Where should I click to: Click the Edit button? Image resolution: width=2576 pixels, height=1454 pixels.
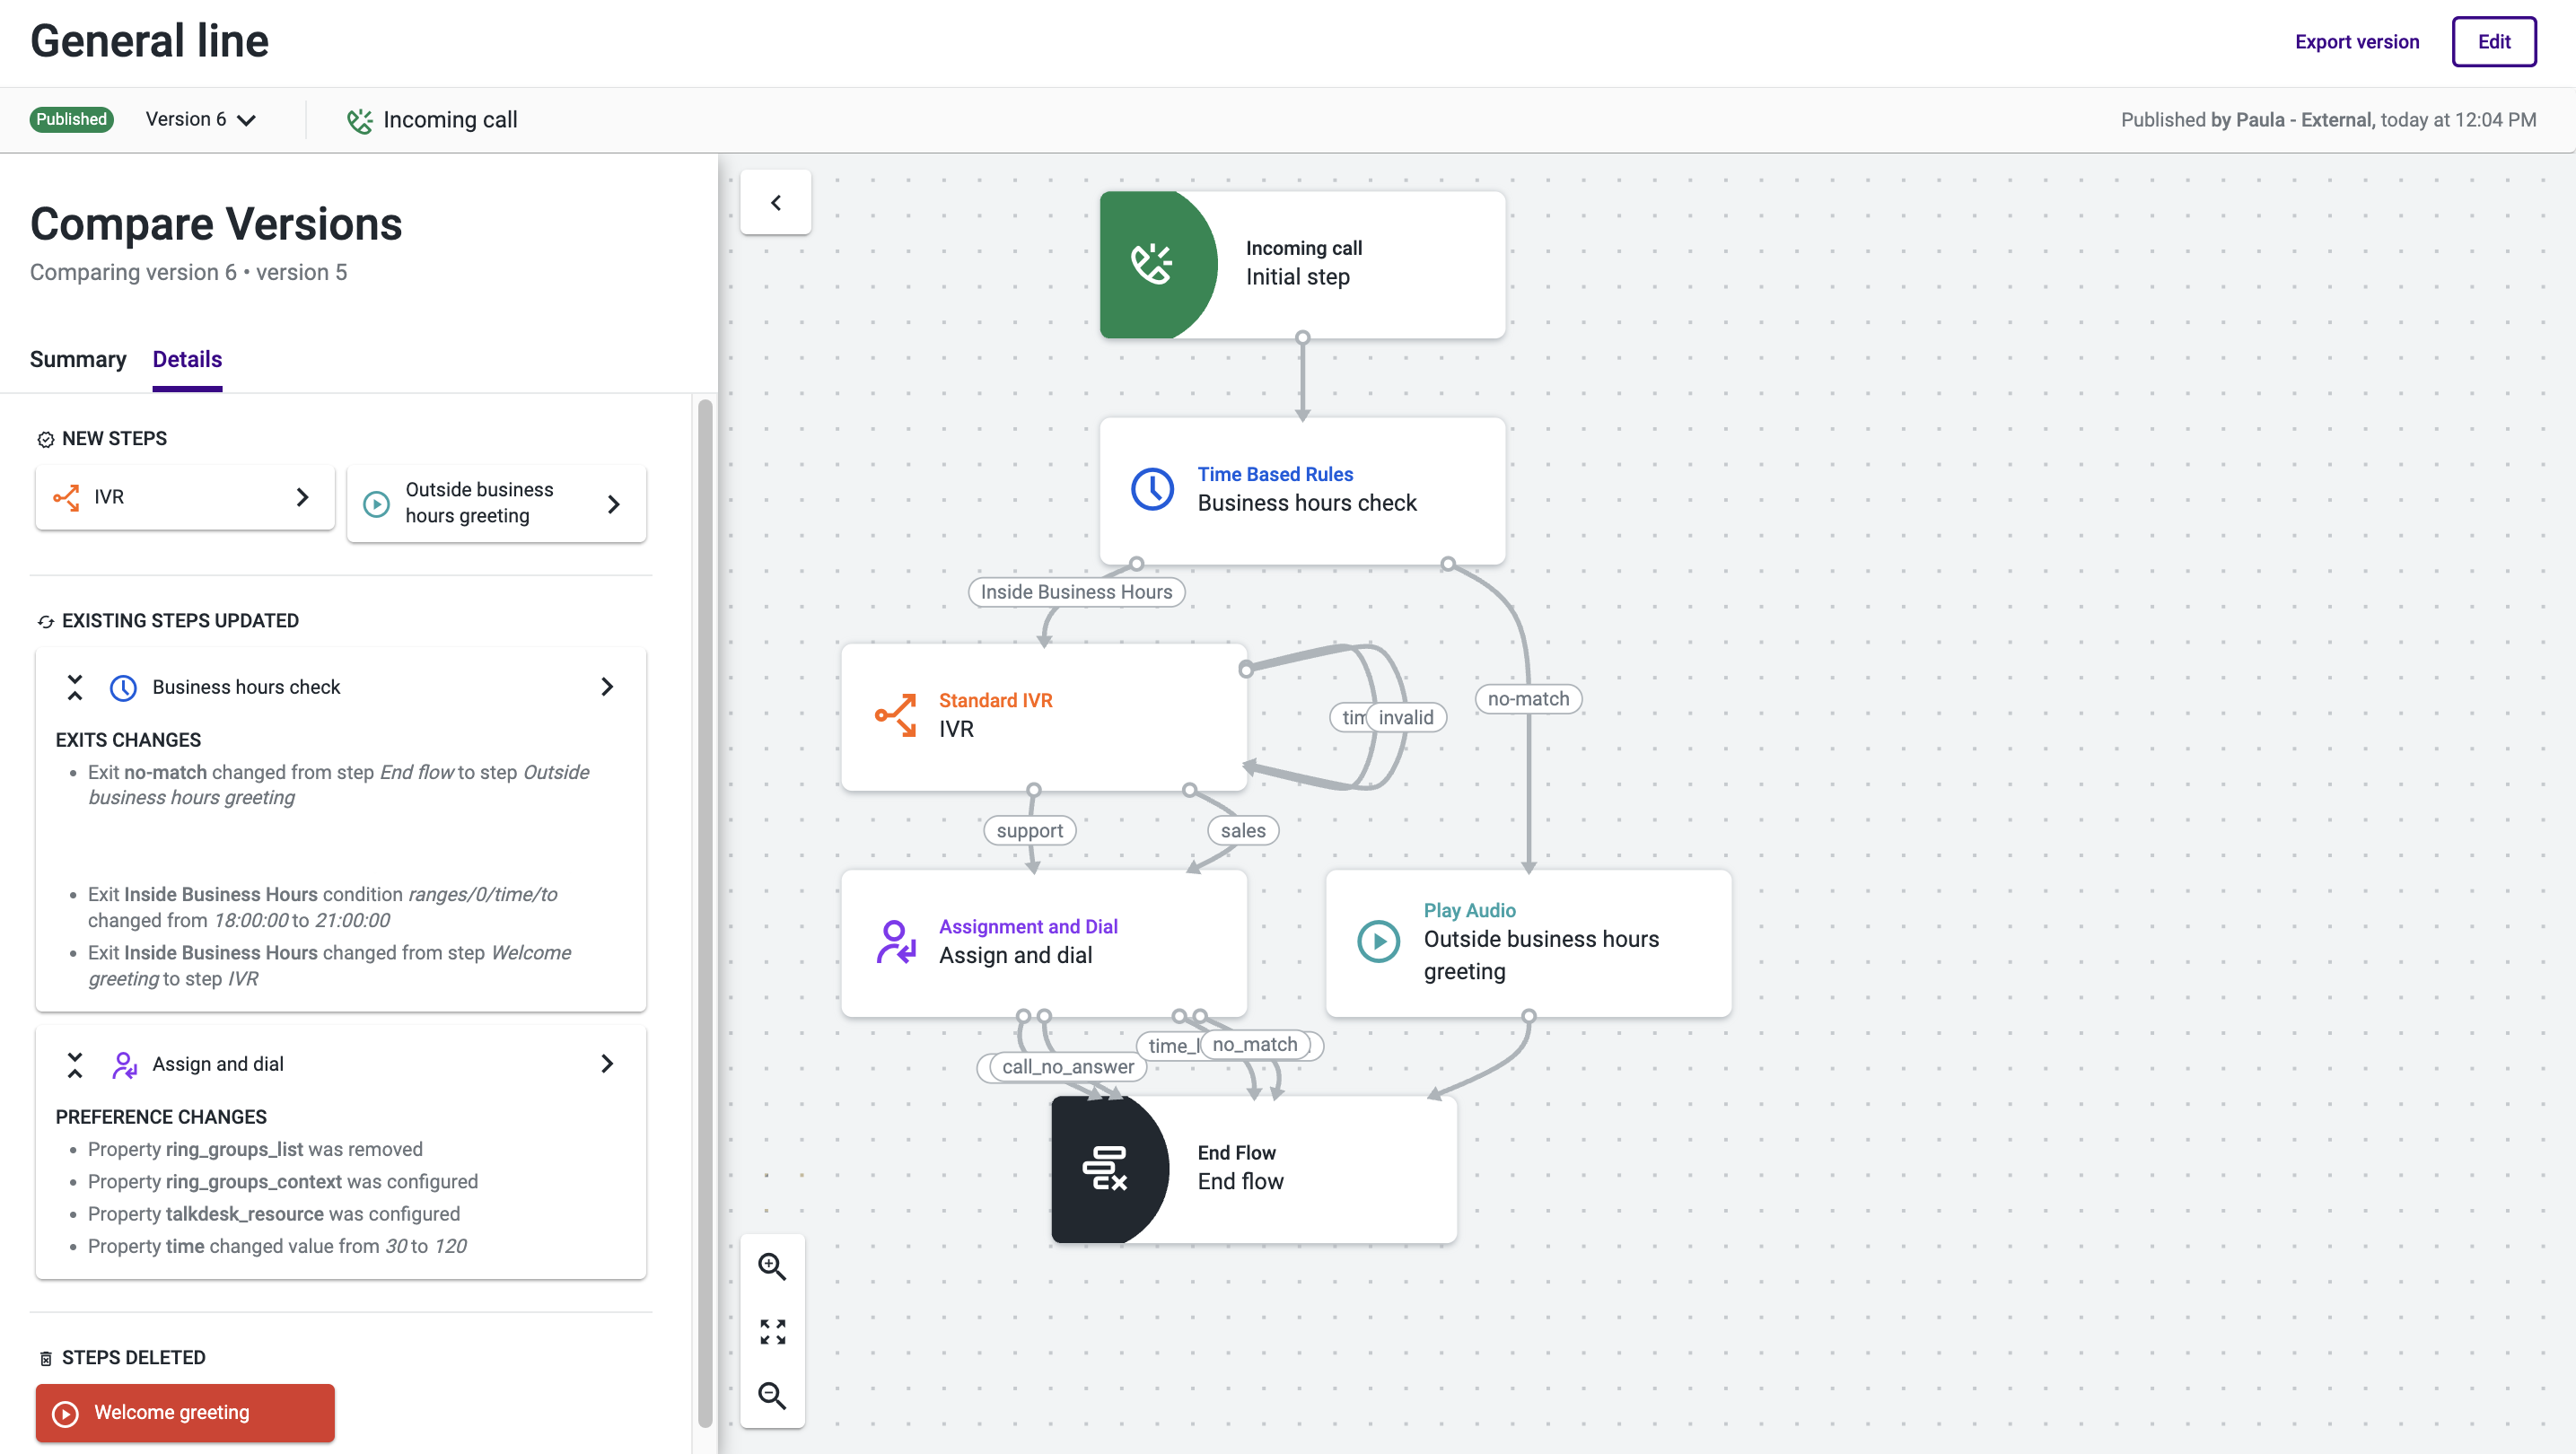[2494, 41]
